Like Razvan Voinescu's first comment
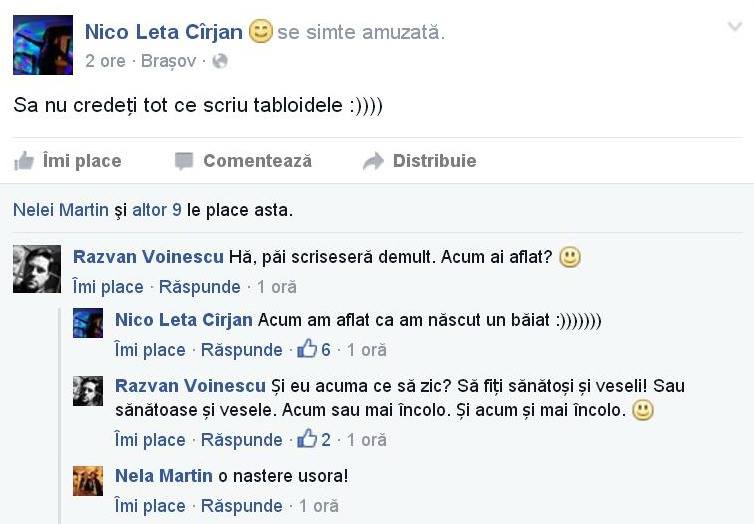This screenshot has width=754, height=524. coord(108,287)
